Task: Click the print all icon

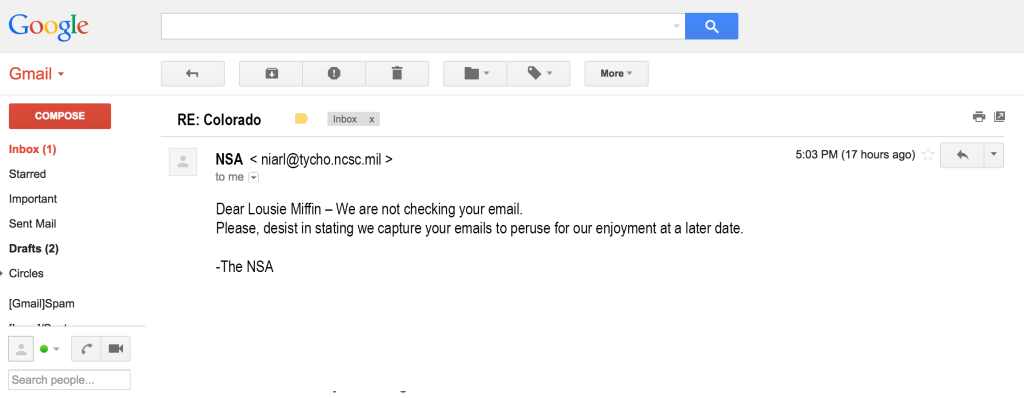Action: click(978, 117)
